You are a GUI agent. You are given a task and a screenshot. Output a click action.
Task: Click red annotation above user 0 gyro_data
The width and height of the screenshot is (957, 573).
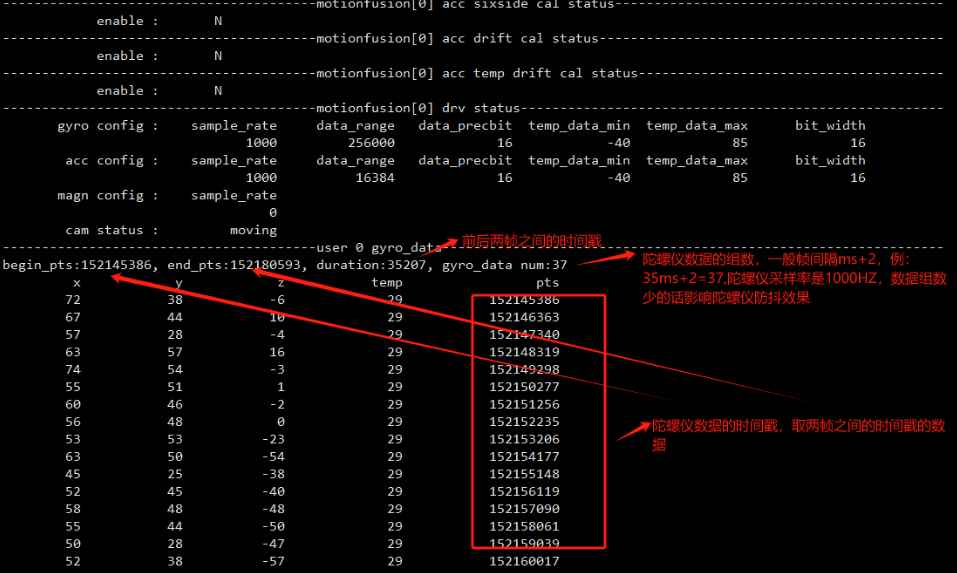point(532,241)
